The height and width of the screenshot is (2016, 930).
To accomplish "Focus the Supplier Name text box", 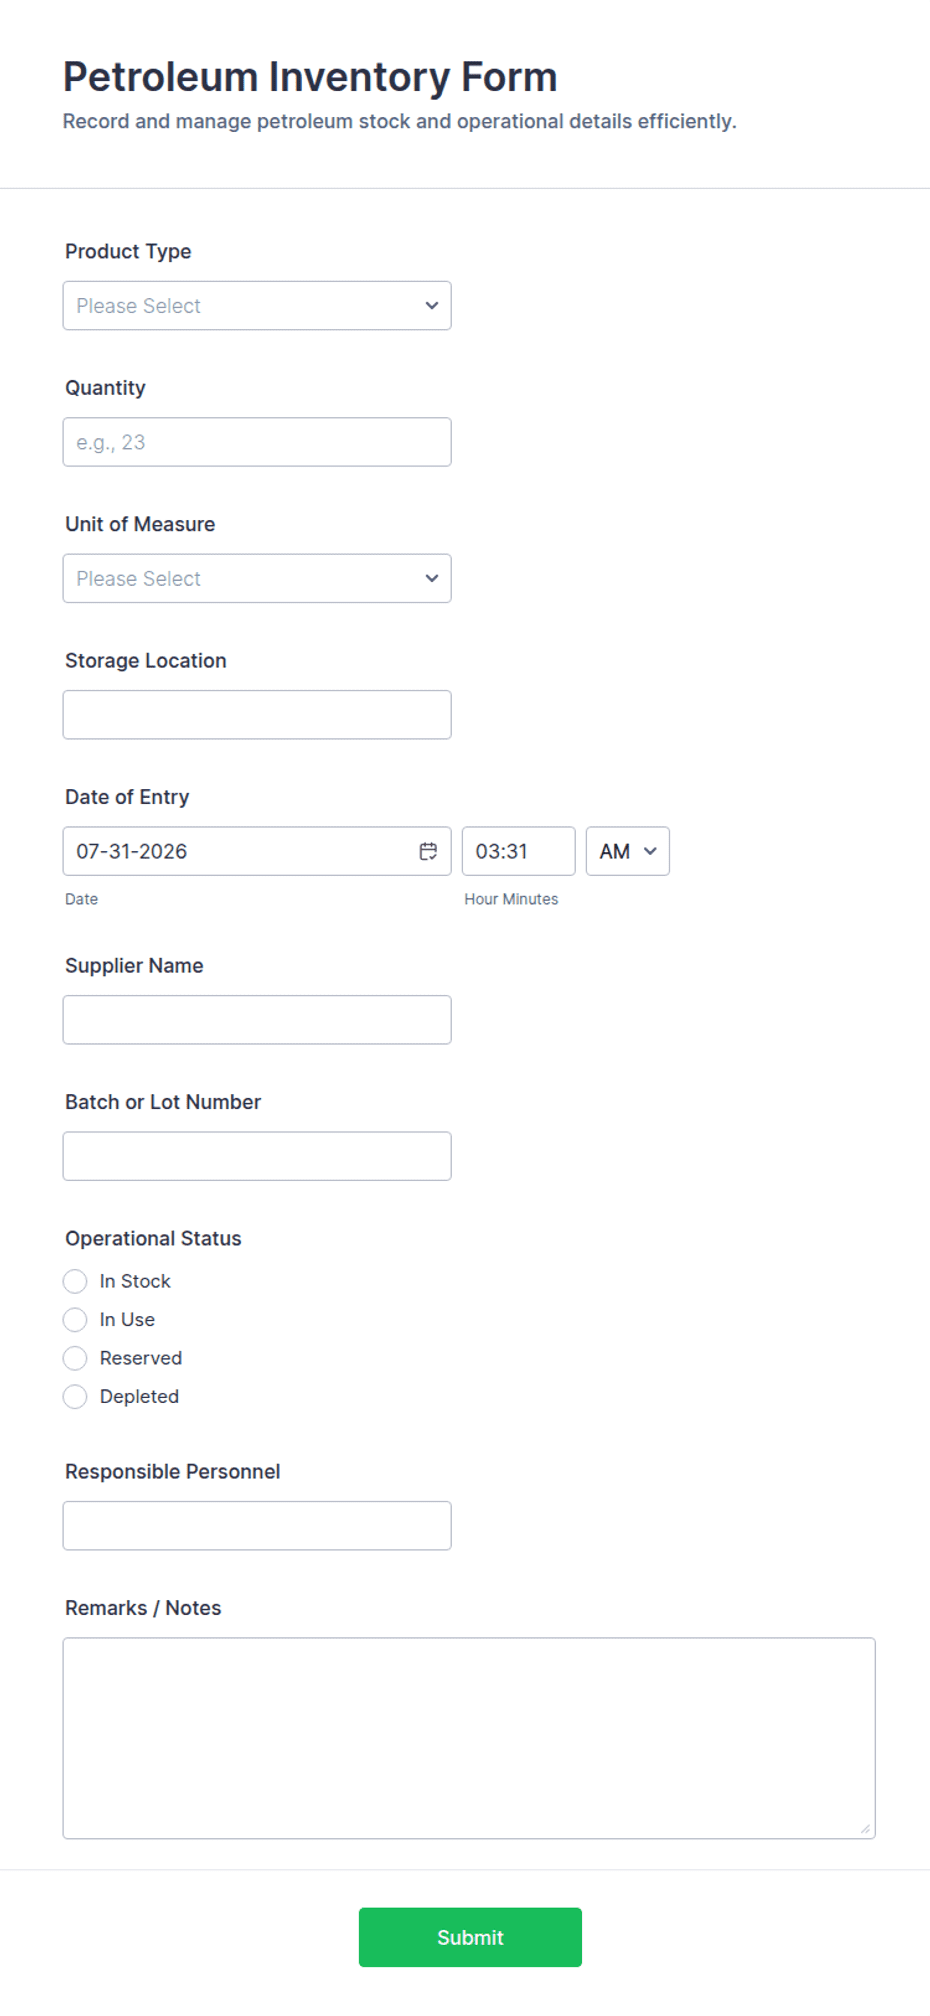I will click(x=257, y=1020).
